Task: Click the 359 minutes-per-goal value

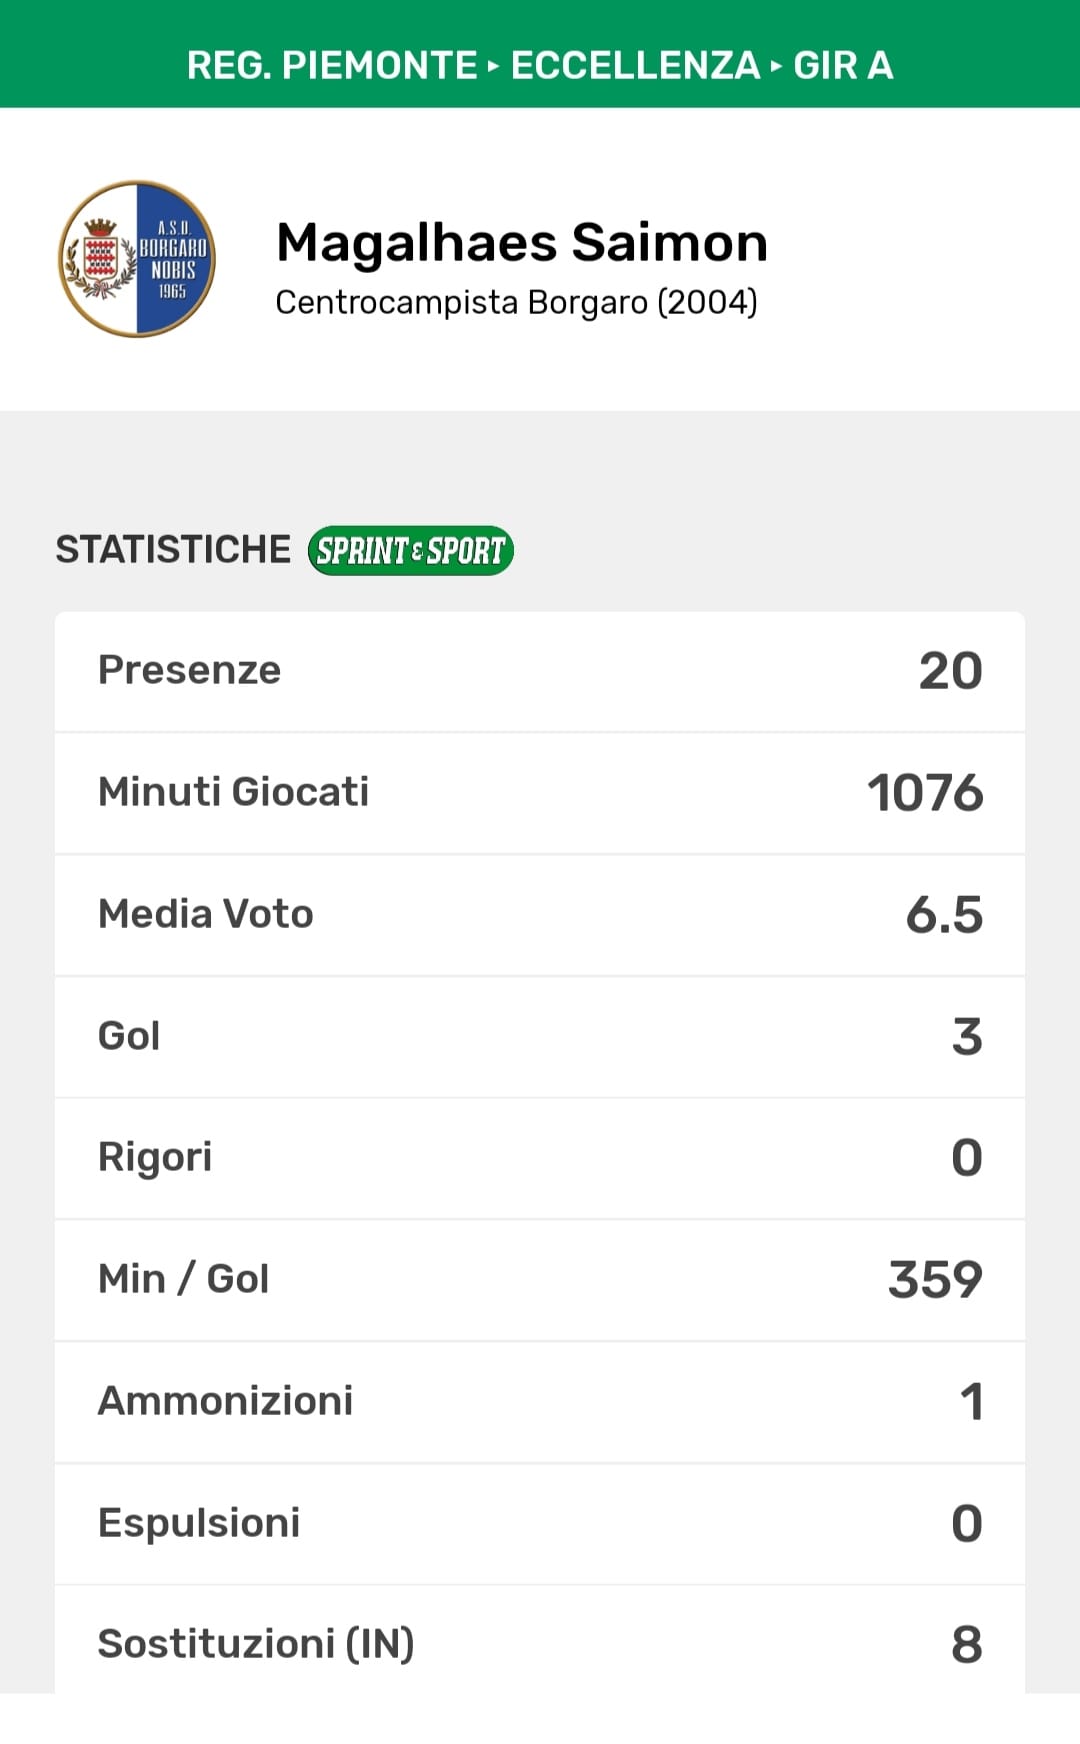Action: click(x=935, y=1280)
